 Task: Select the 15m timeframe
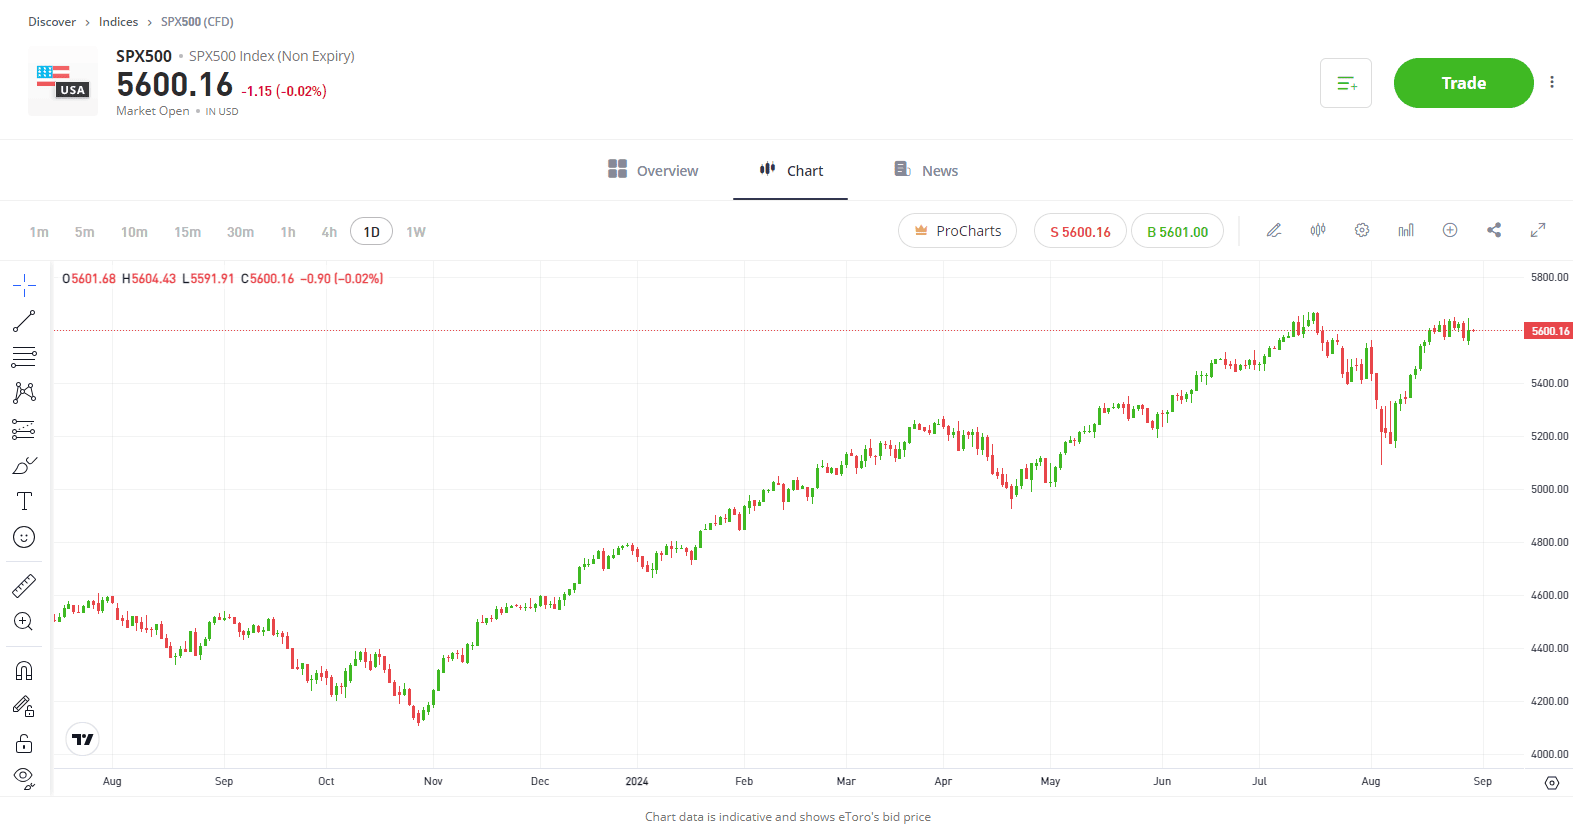click(x=187, y=232)
